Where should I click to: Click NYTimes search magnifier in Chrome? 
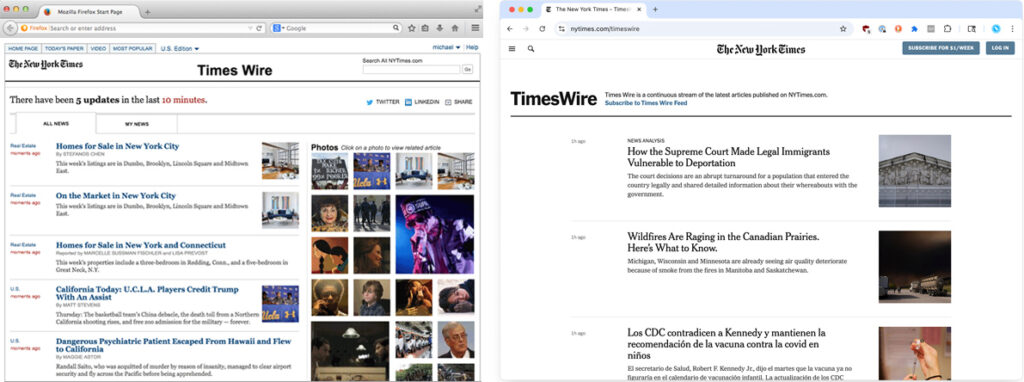click(x=531, y=48)
